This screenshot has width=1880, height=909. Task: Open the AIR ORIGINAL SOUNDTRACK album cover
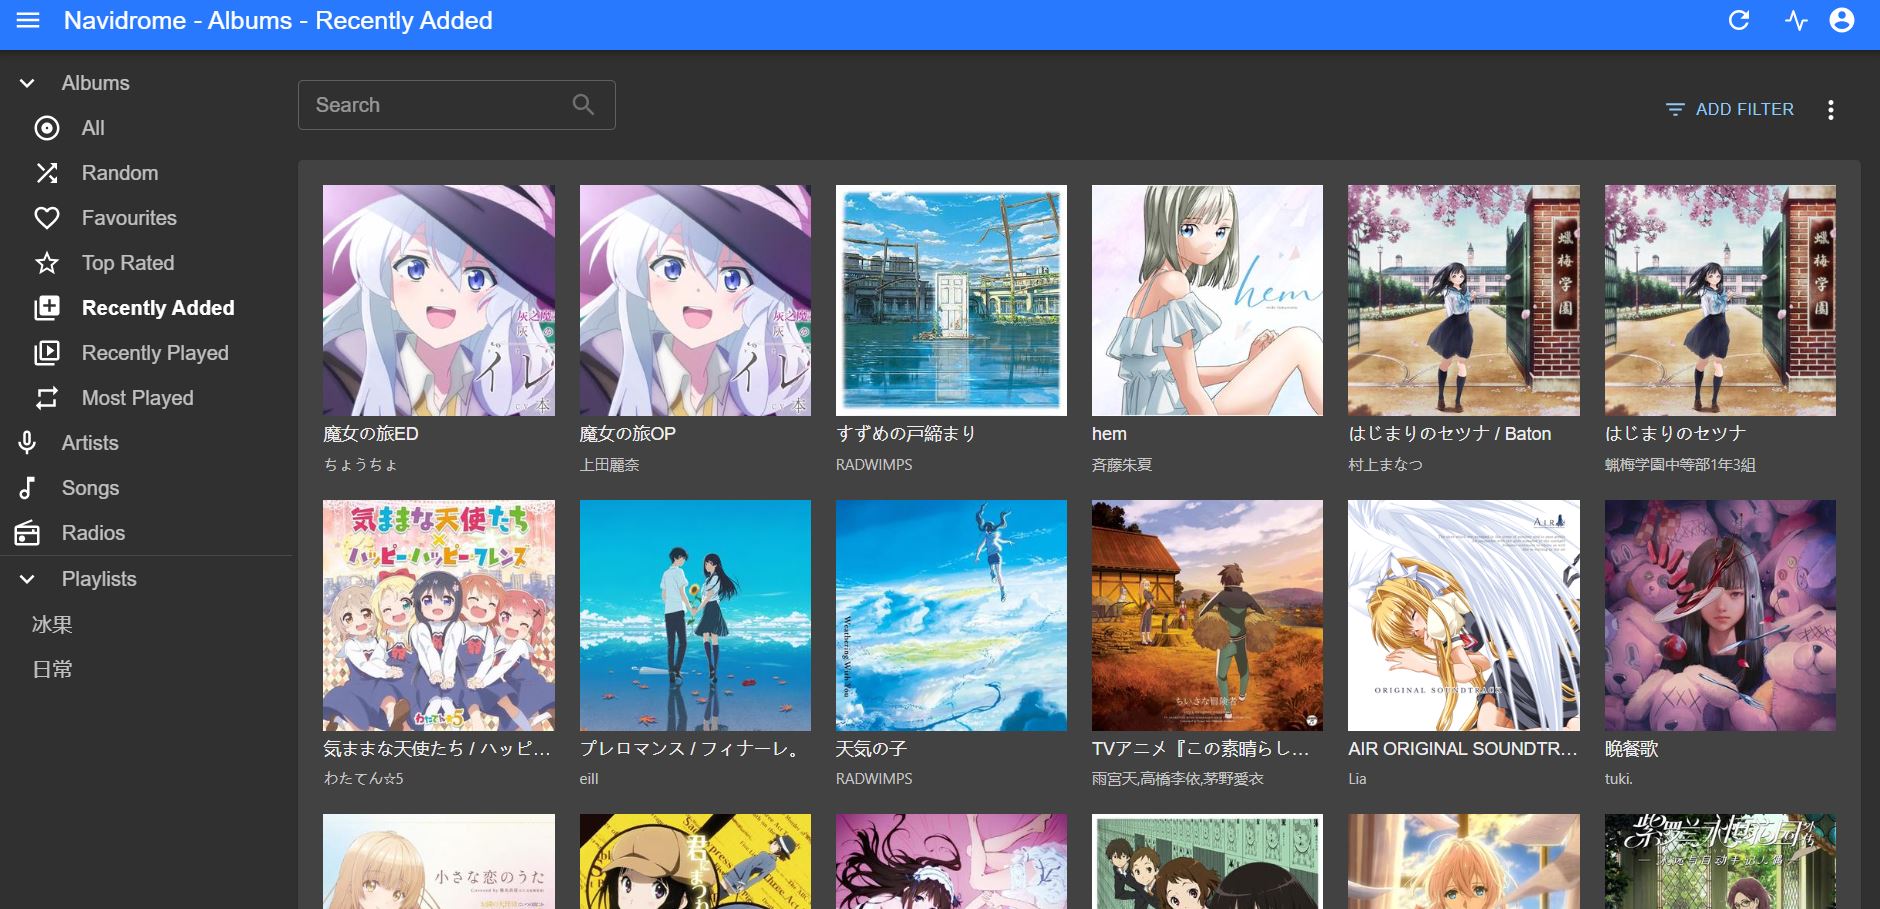[1464, 615]
